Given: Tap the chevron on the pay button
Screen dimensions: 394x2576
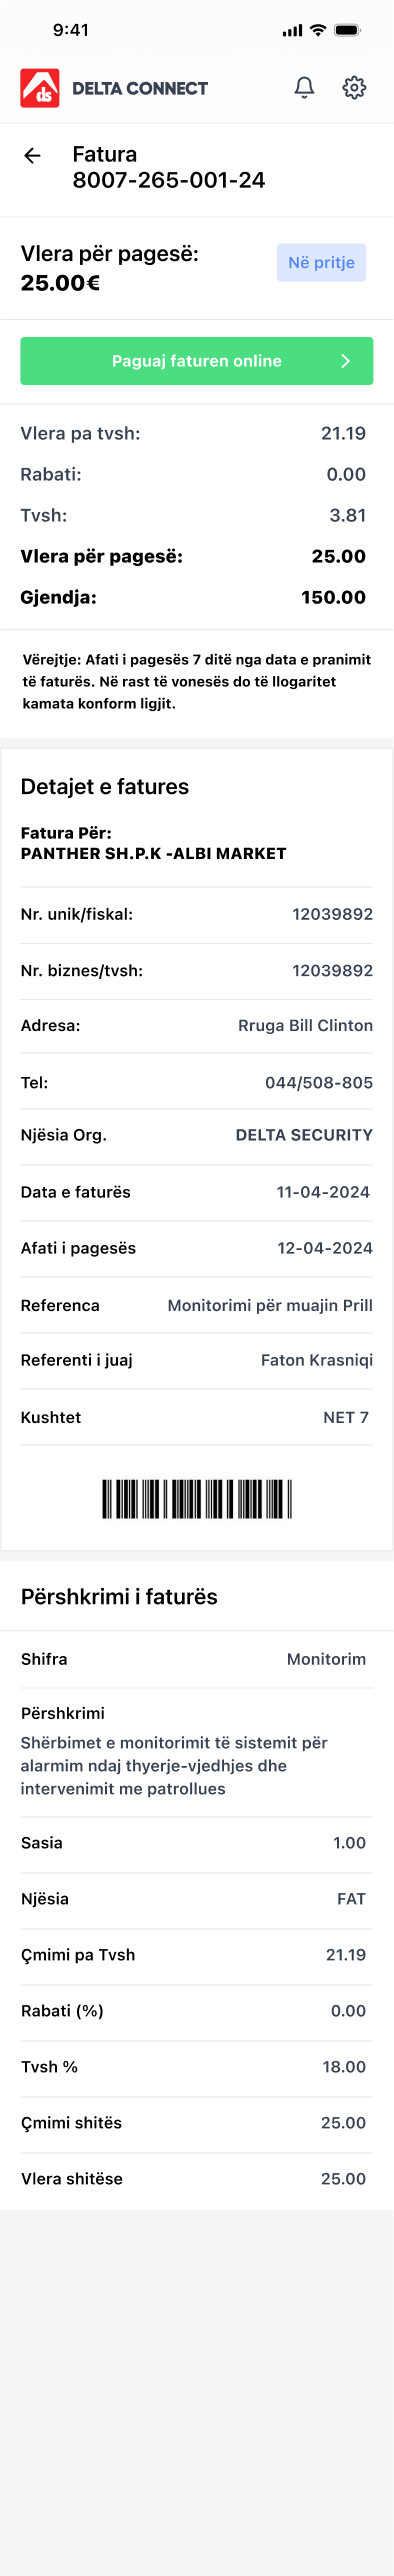Looking at the screenshot, I should point(345,361).
